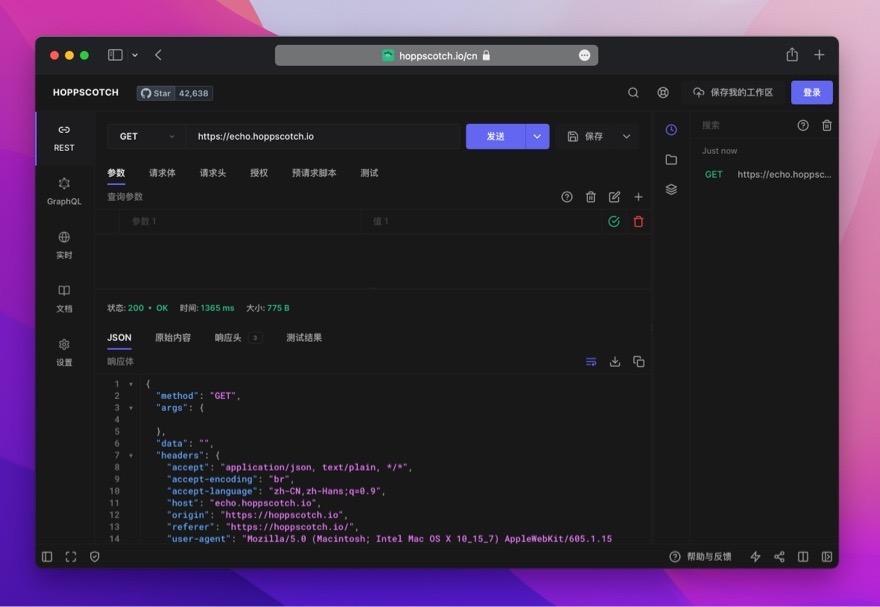The width and height of the screenshot is (880, 607).
Task: Click the 发送 send button
Action: point(496,136)
